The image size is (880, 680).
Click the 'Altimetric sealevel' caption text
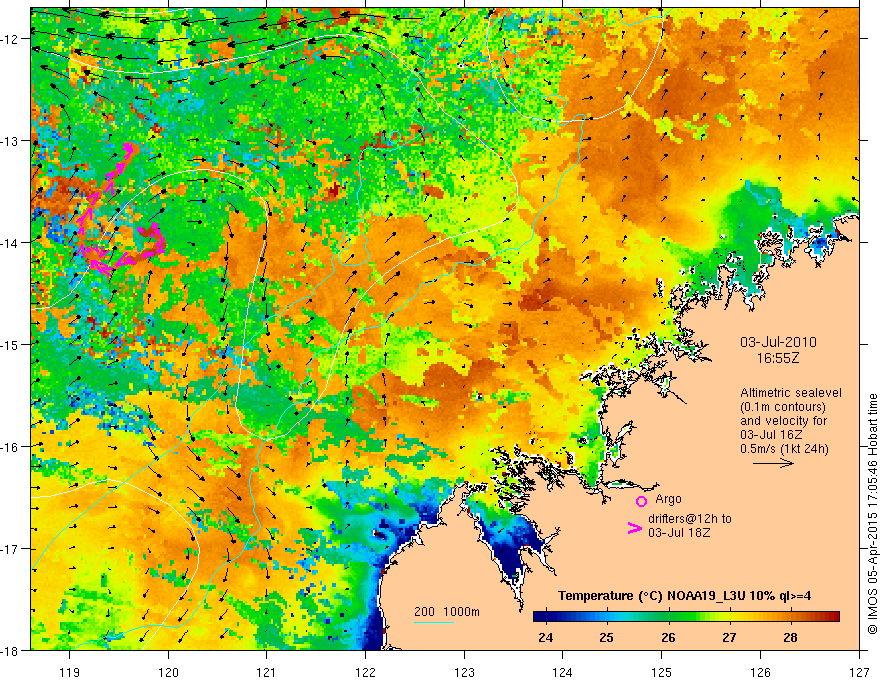(791, 393)
